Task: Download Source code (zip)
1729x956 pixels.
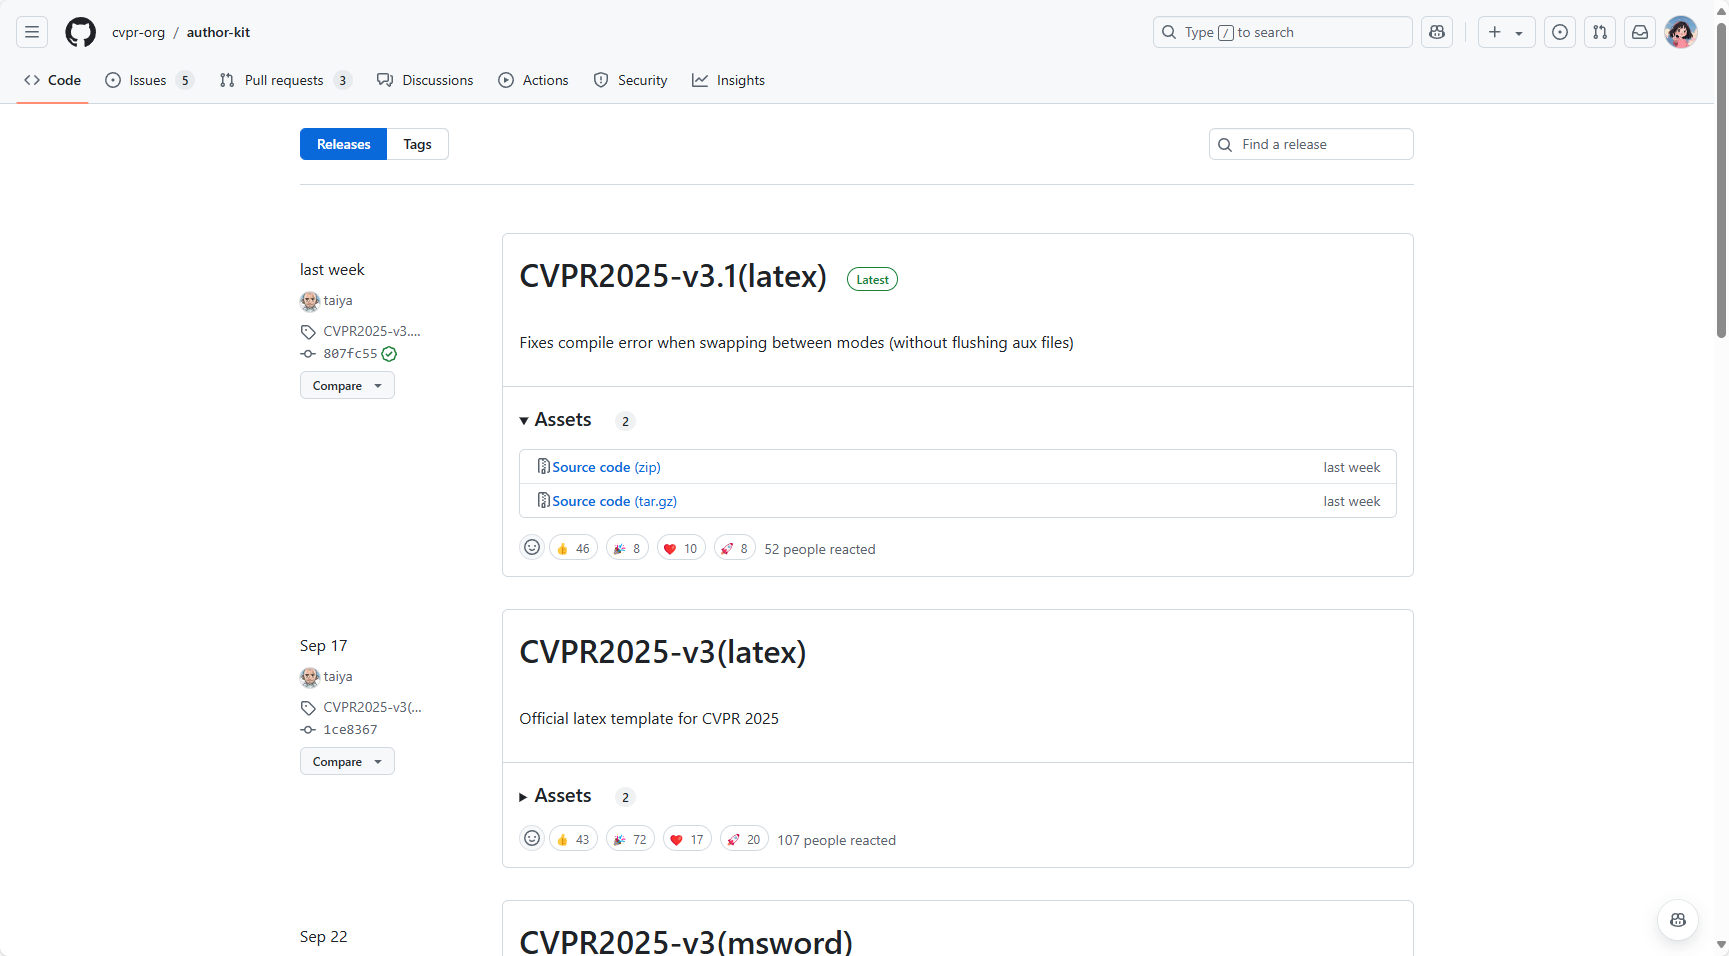Action: point(606,467)
